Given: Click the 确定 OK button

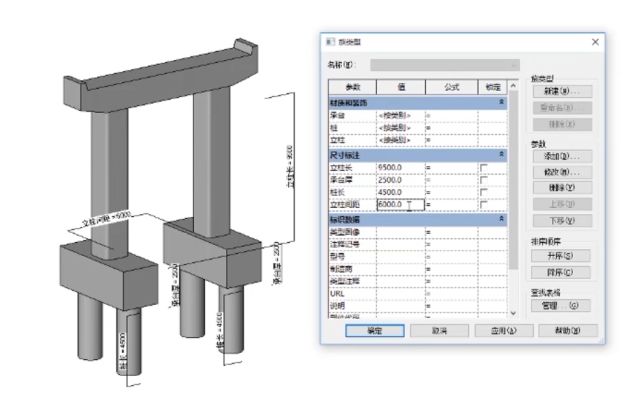Looking at the screenshot, I should (x=375, y=330).
